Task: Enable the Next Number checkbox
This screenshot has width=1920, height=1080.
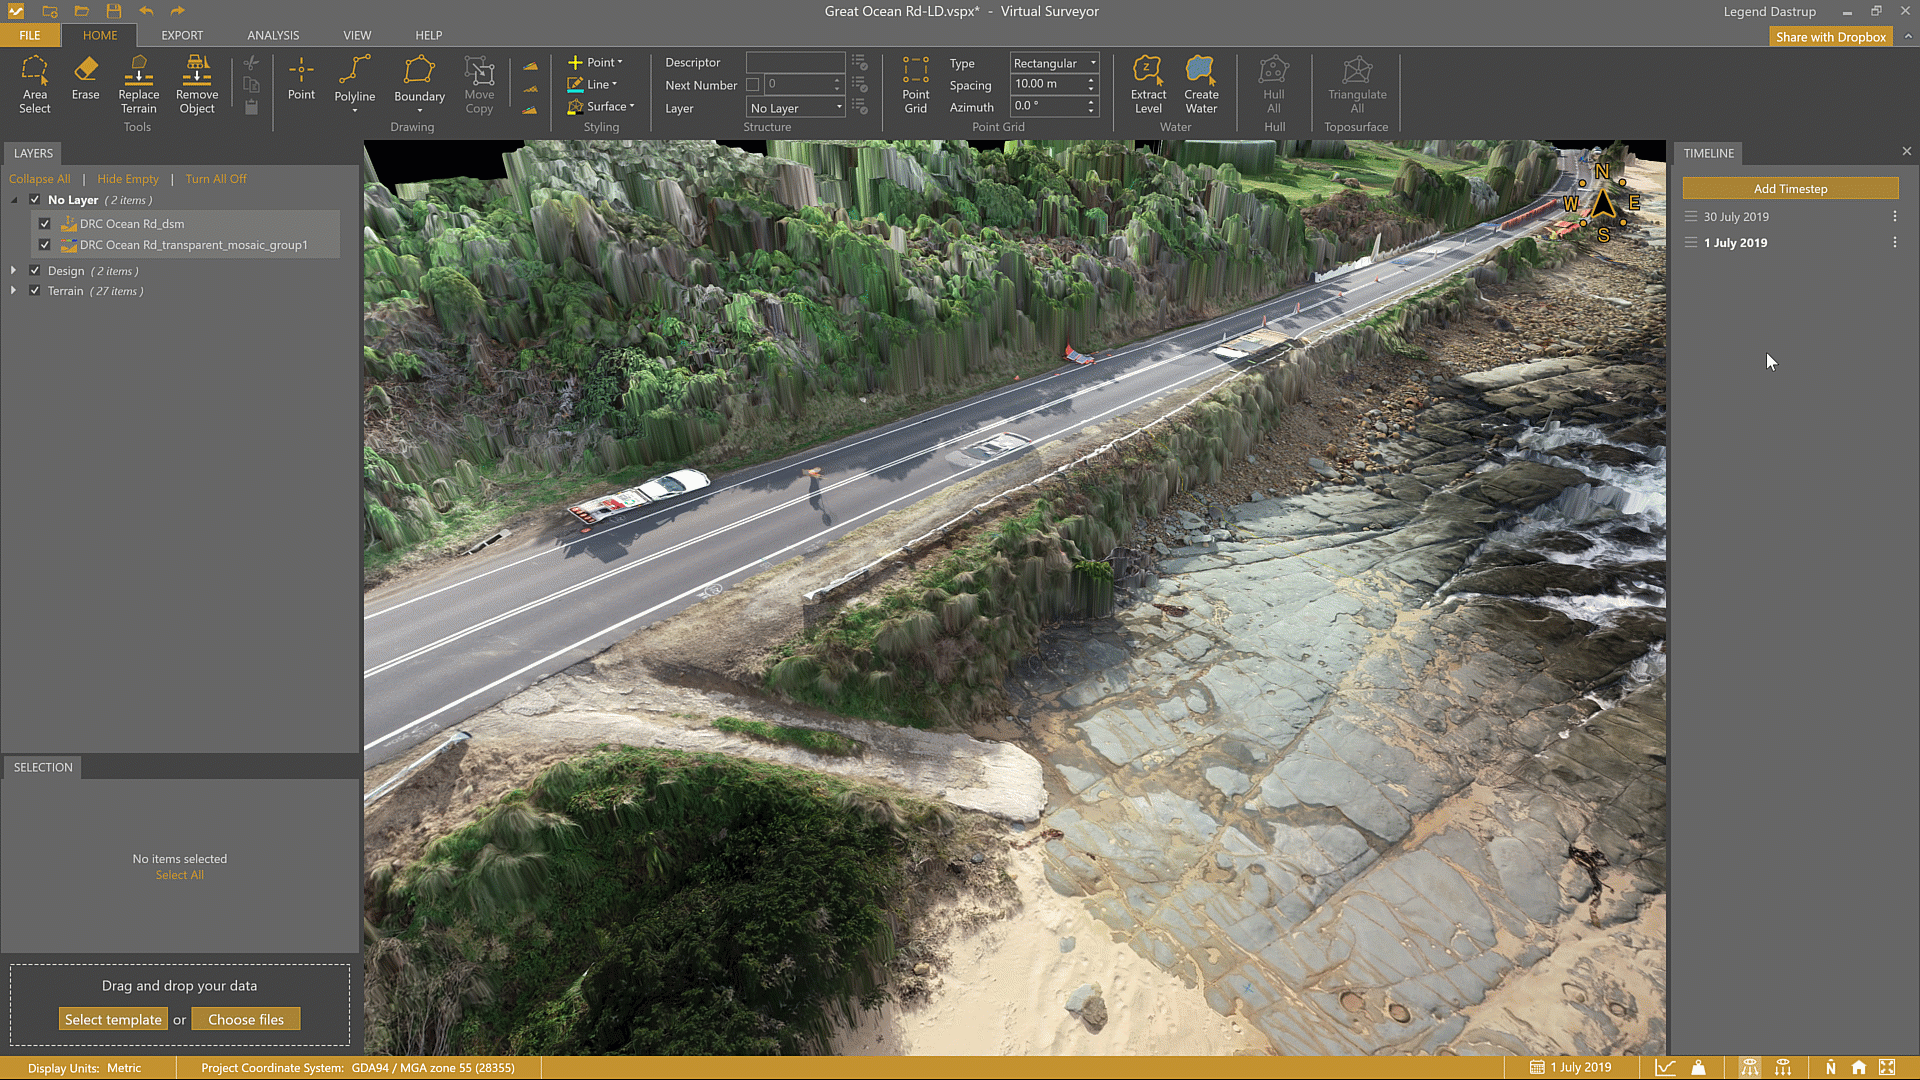Action: tap(753, 85)
